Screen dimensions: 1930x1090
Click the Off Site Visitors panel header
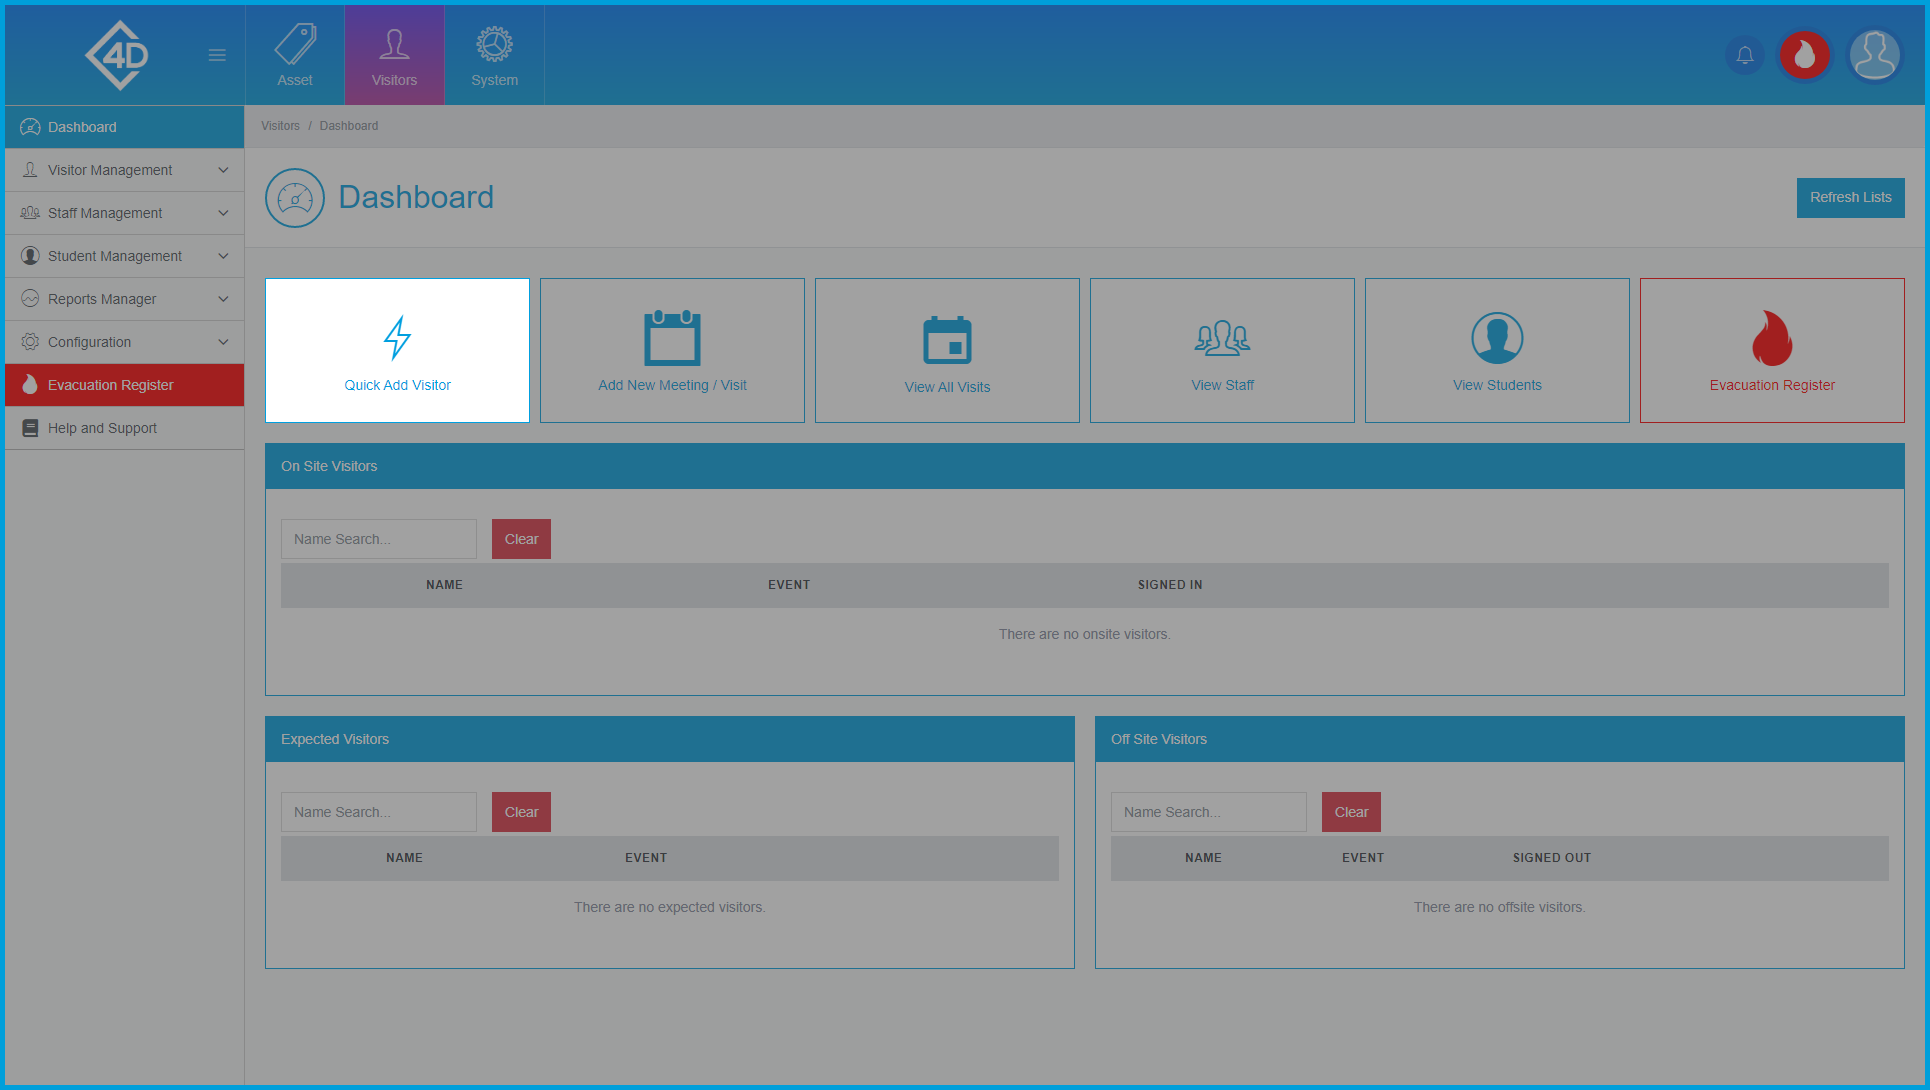[1500, 739]
